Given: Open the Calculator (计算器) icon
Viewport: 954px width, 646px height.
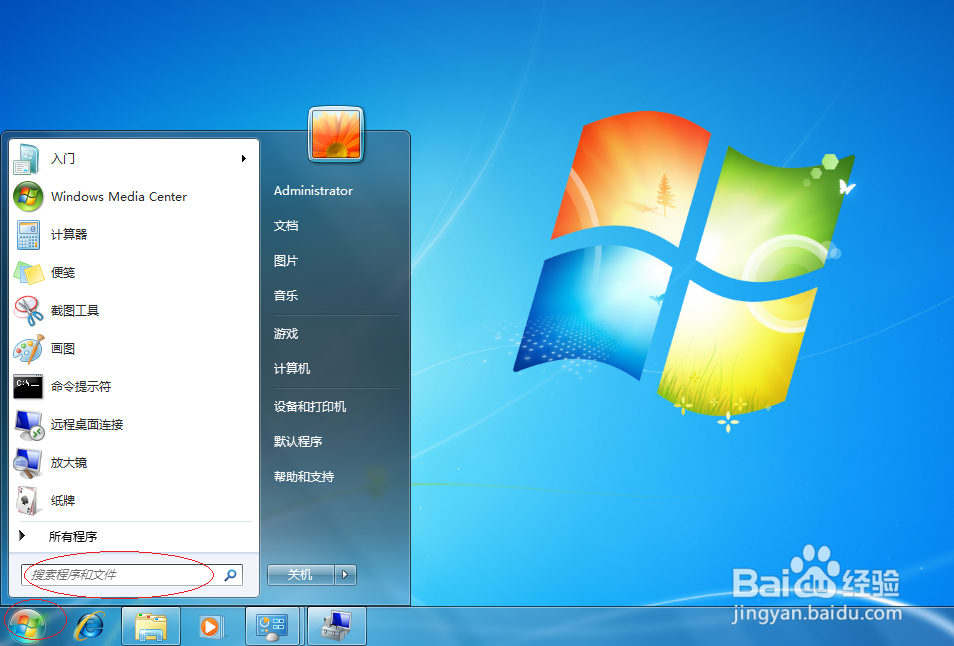Looking at the screenshot, I should click(28, 235).
